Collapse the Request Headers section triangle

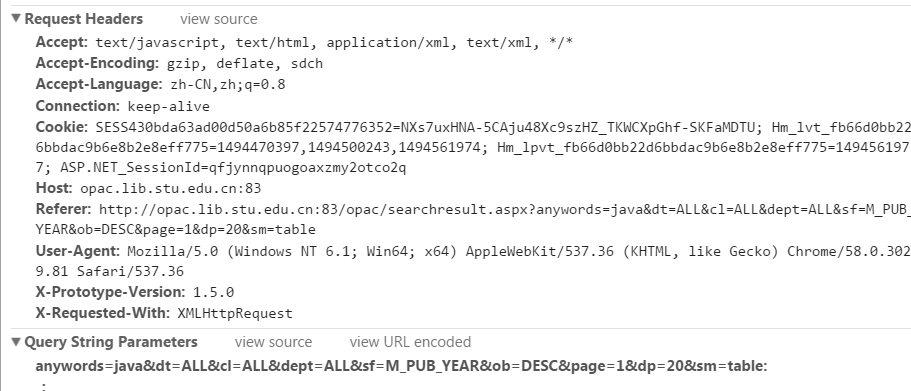click(x=16, y=19)
